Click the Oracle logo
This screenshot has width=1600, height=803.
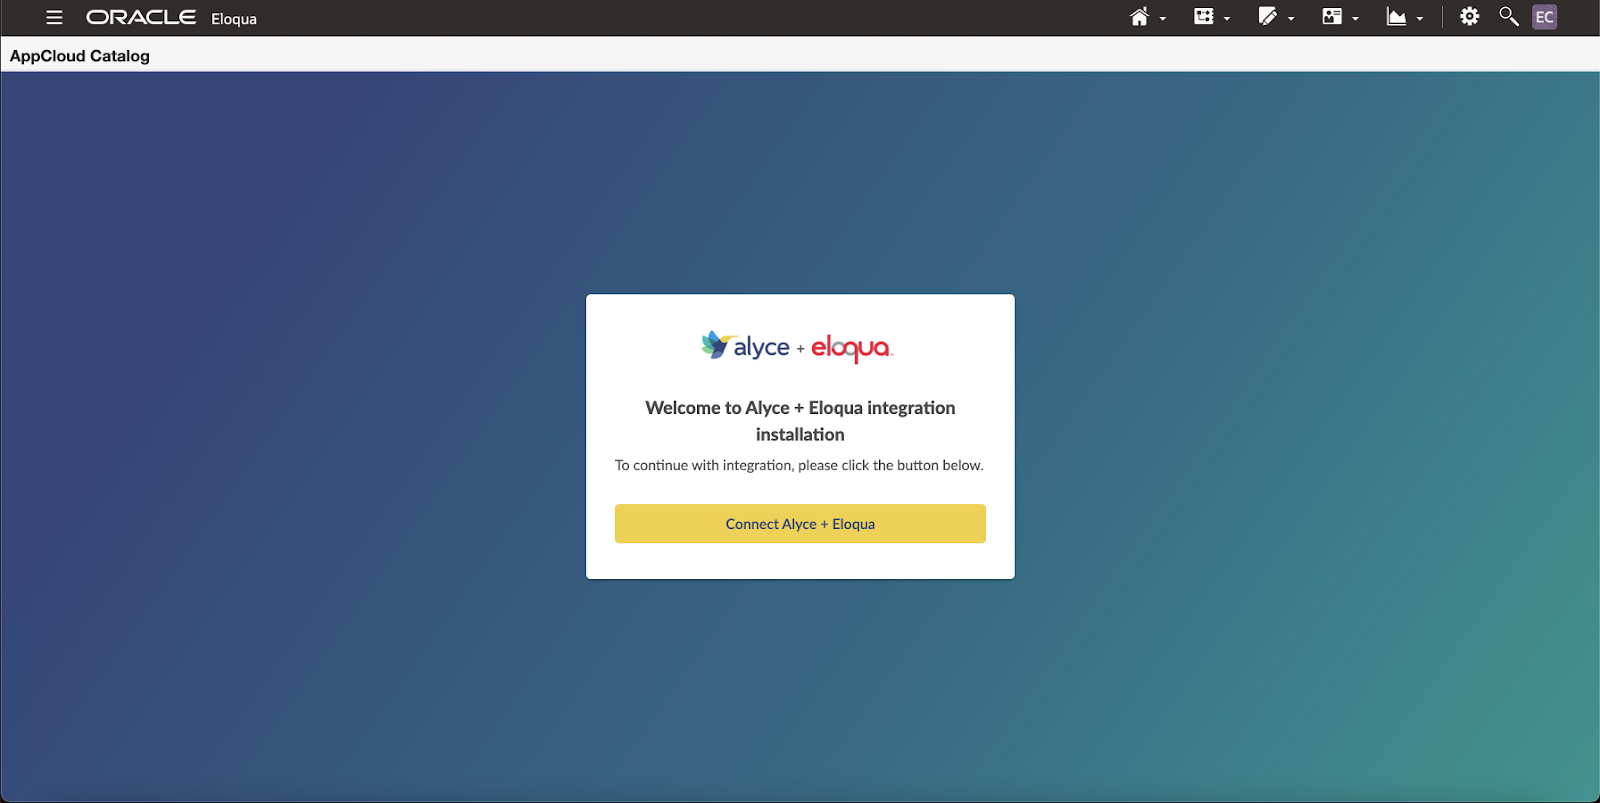click(141, 17)
